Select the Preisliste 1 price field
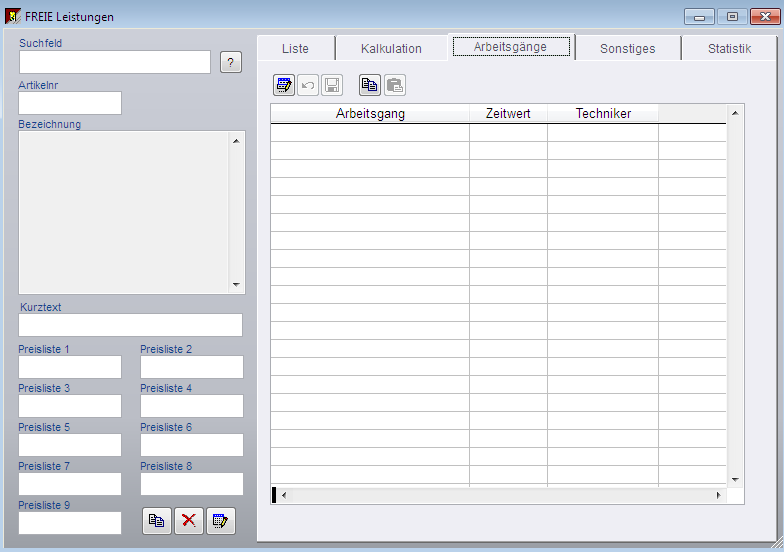Screen dimensions: 784x552 70,367
